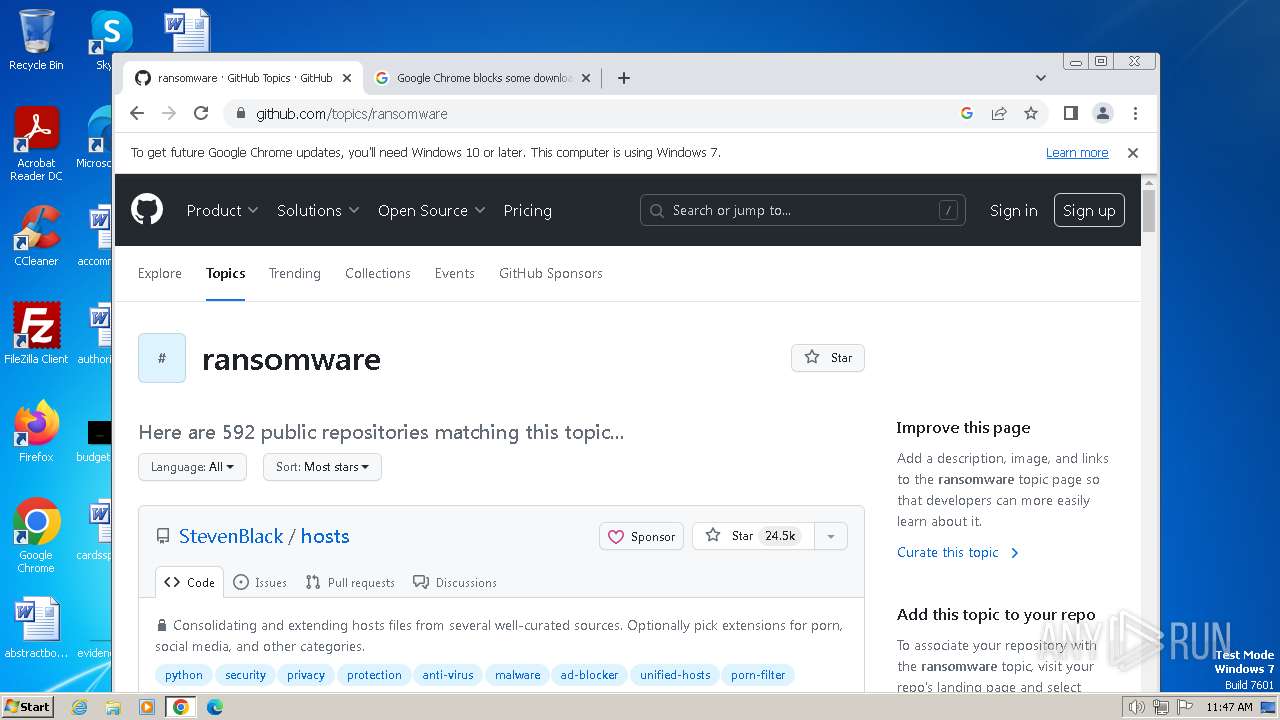Open the StevenBlack user link
Screen dimensions: 1280x720
231,536
